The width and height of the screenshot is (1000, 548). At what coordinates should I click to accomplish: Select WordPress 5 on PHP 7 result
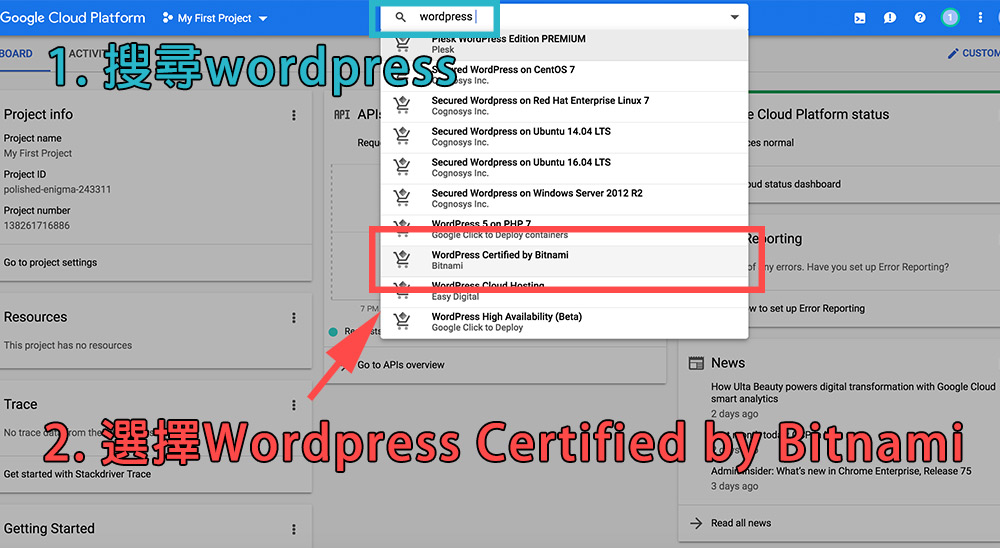coord(564,230)
